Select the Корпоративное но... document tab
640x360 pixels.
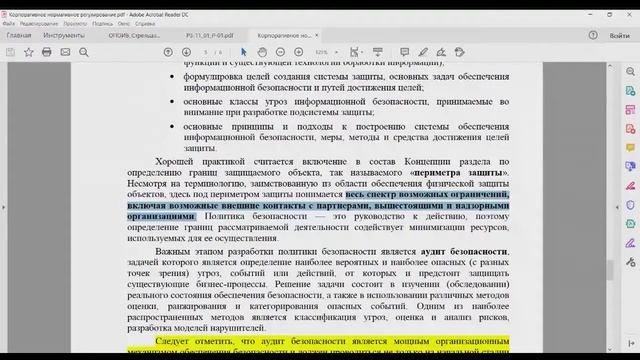click(284, 36)
